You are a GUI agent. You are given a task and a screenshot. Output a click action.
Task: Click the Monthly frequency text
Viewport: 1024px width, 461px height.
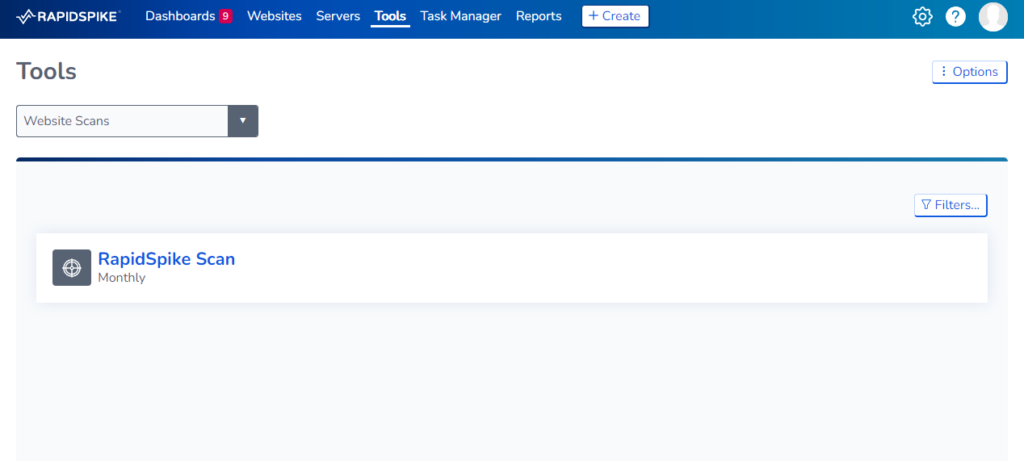pyautogui.click(x=121, y=278)
